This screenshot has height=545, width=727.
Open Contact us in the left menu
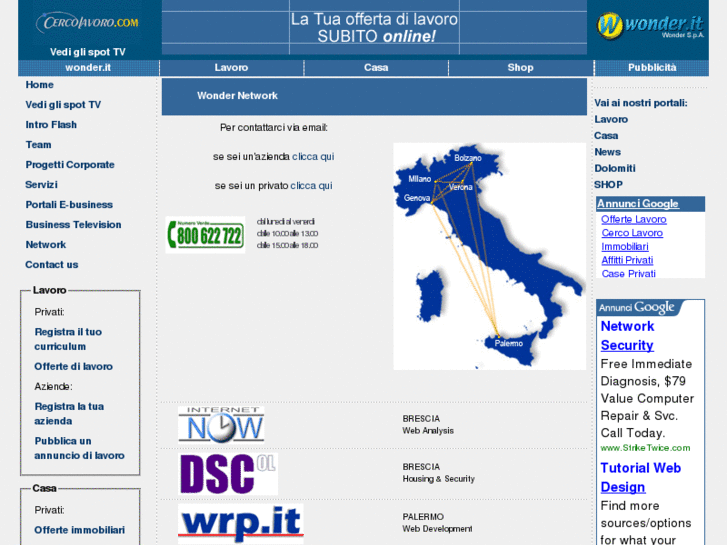[51, 264]
